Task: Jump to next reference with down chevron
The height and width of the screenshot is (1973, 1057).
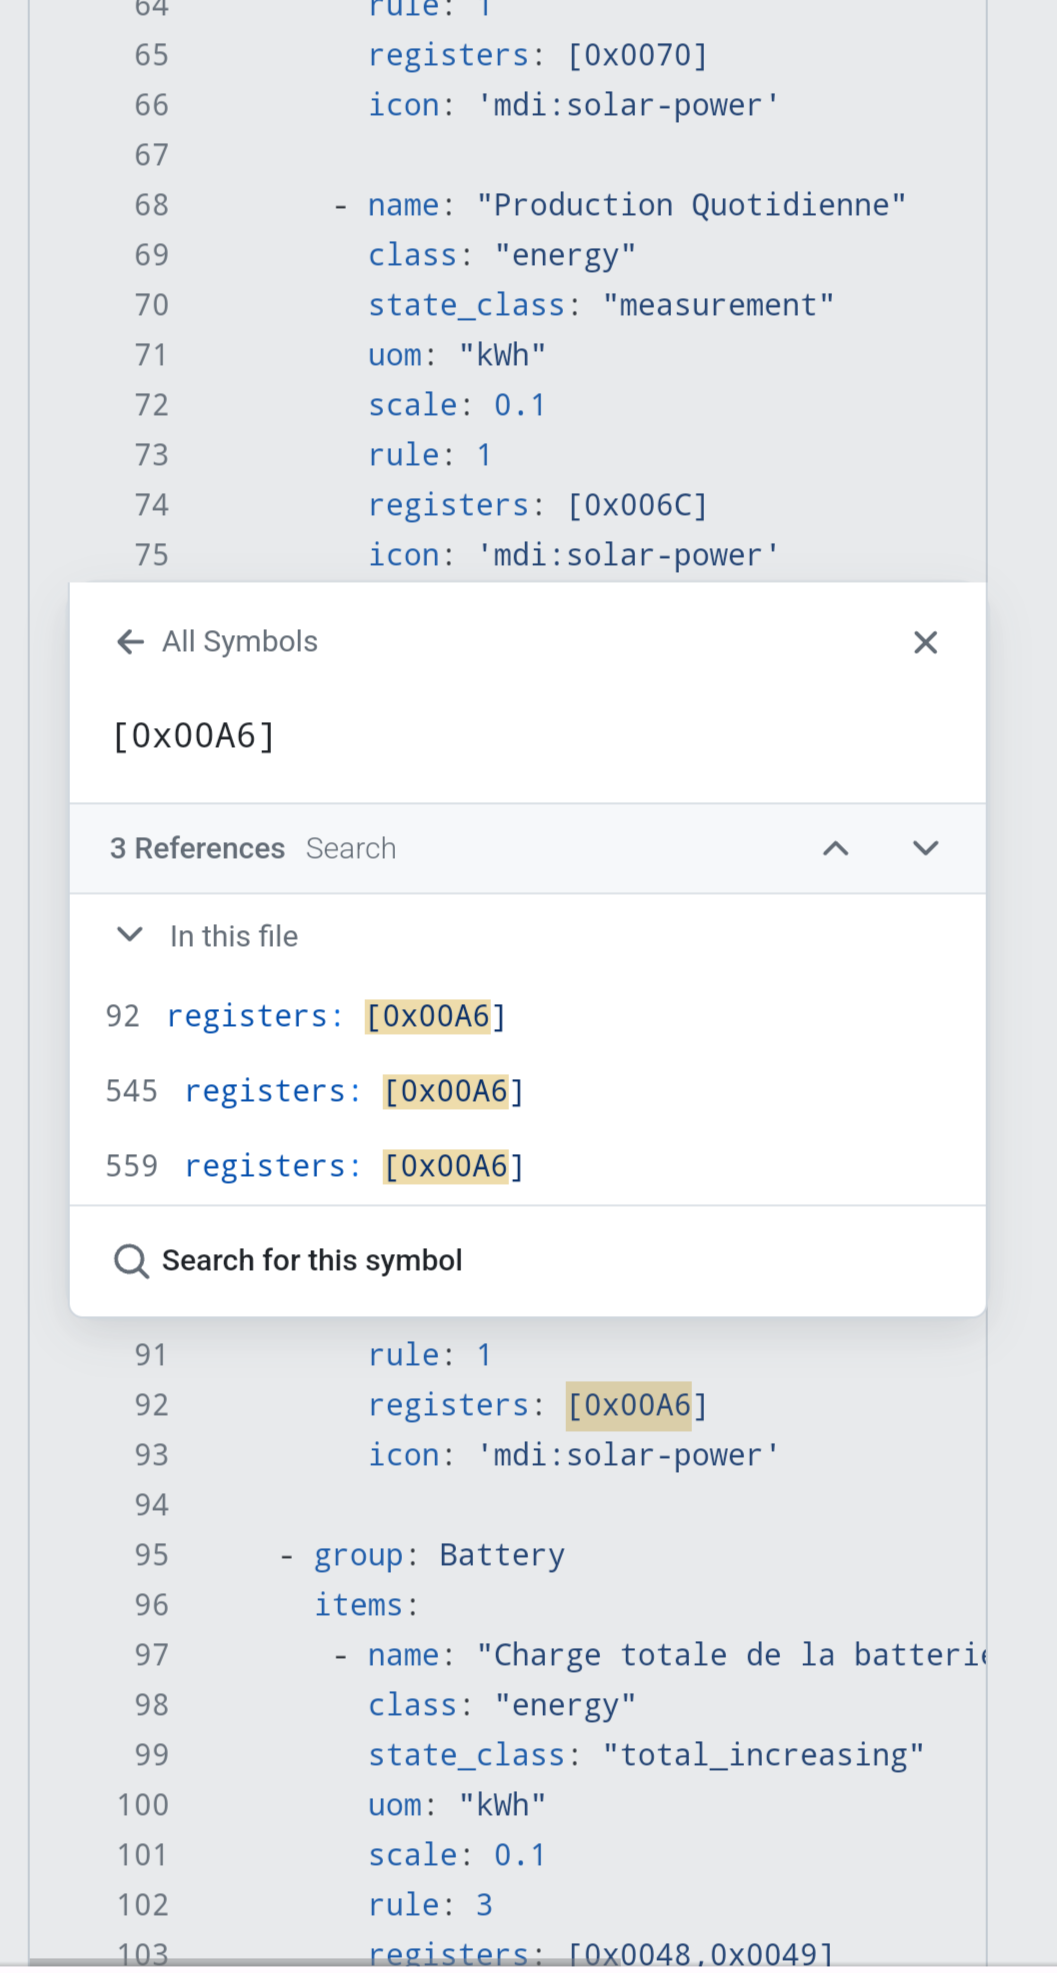Action: (925, 849)
